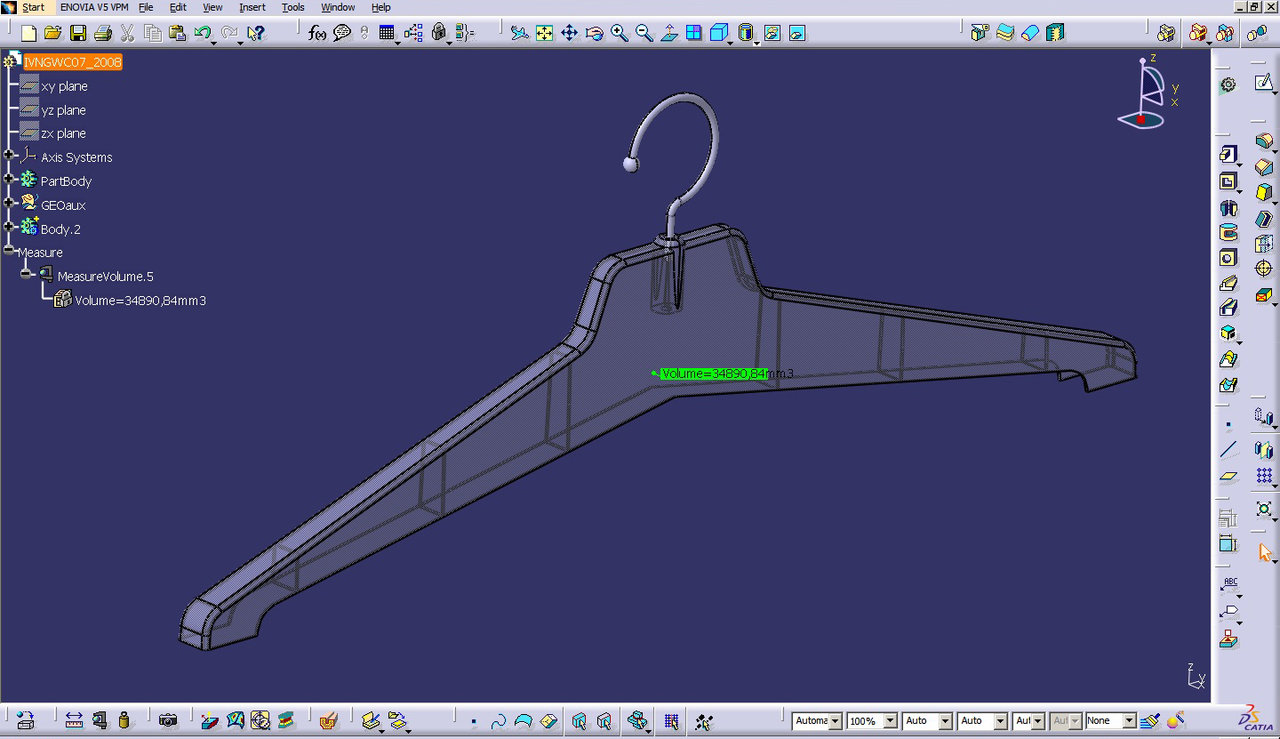Open a file with the Open folder icon
The image size is (1280, 739).
[54, 33]
